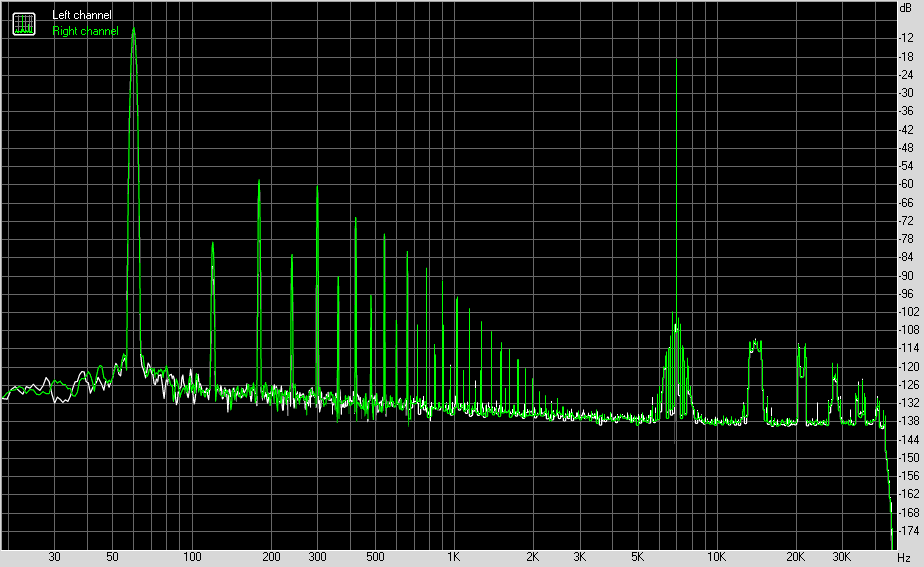Click the -174 dB level axis label
This screenshot has width=924, height=567.
tap(909, 531)
